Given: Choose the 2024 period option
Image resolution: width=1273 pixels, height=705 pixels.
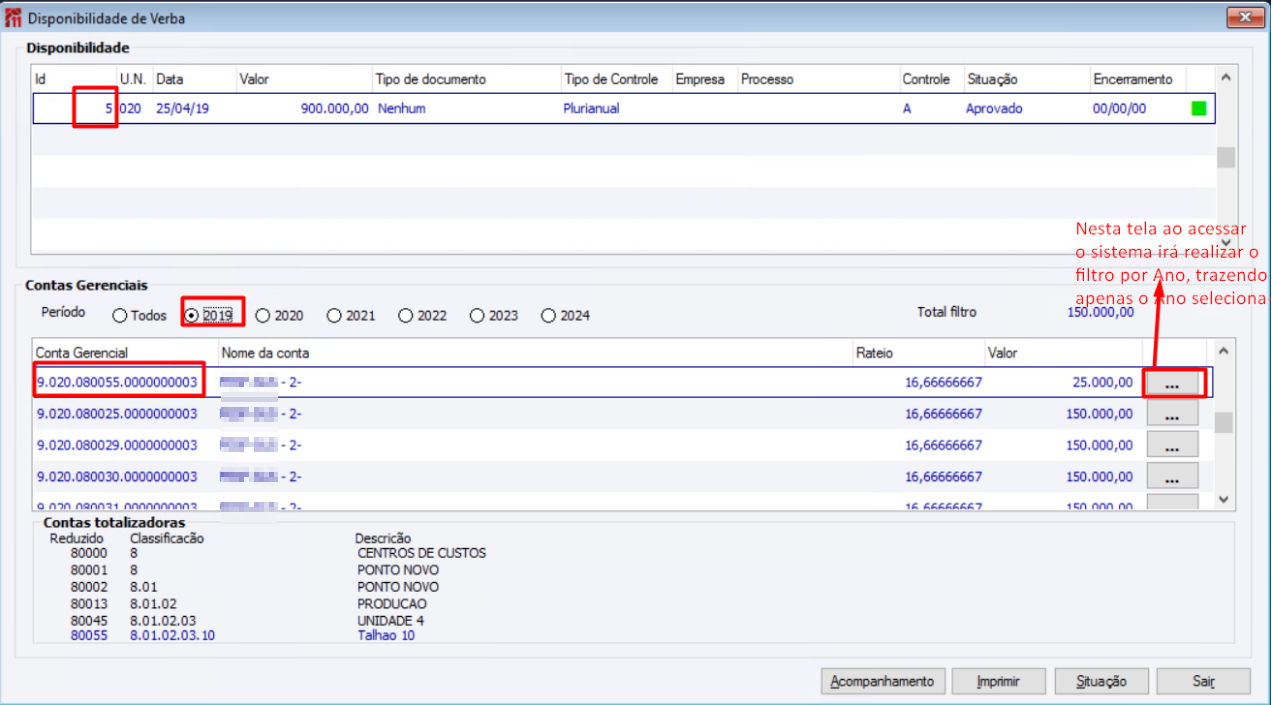Looking at the screenshot, I should click(x=548, y=316).
